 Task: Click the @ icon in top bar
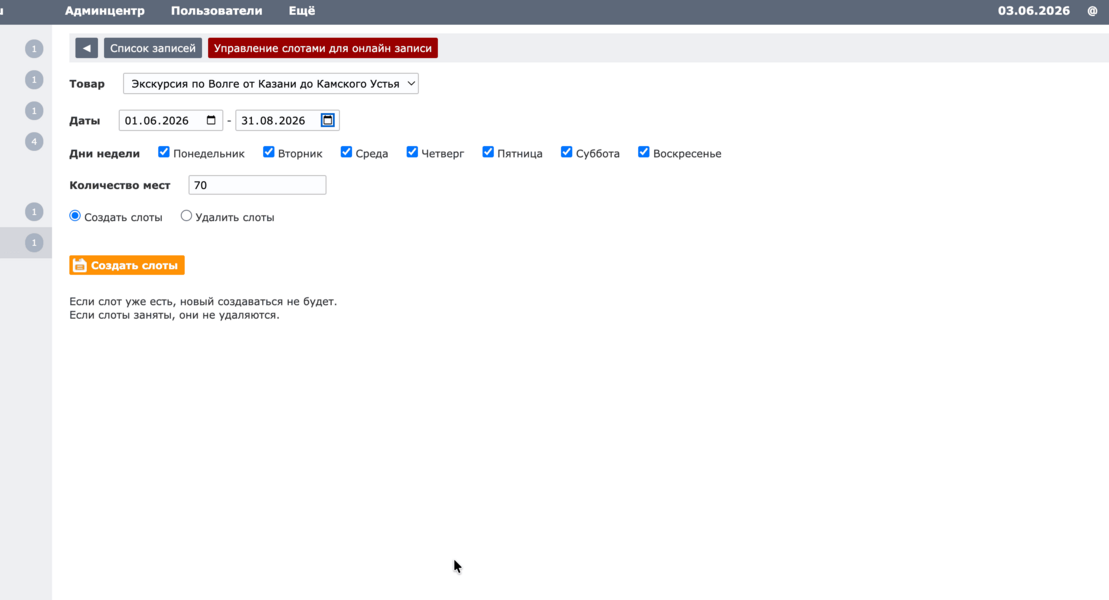[1092, 11]
